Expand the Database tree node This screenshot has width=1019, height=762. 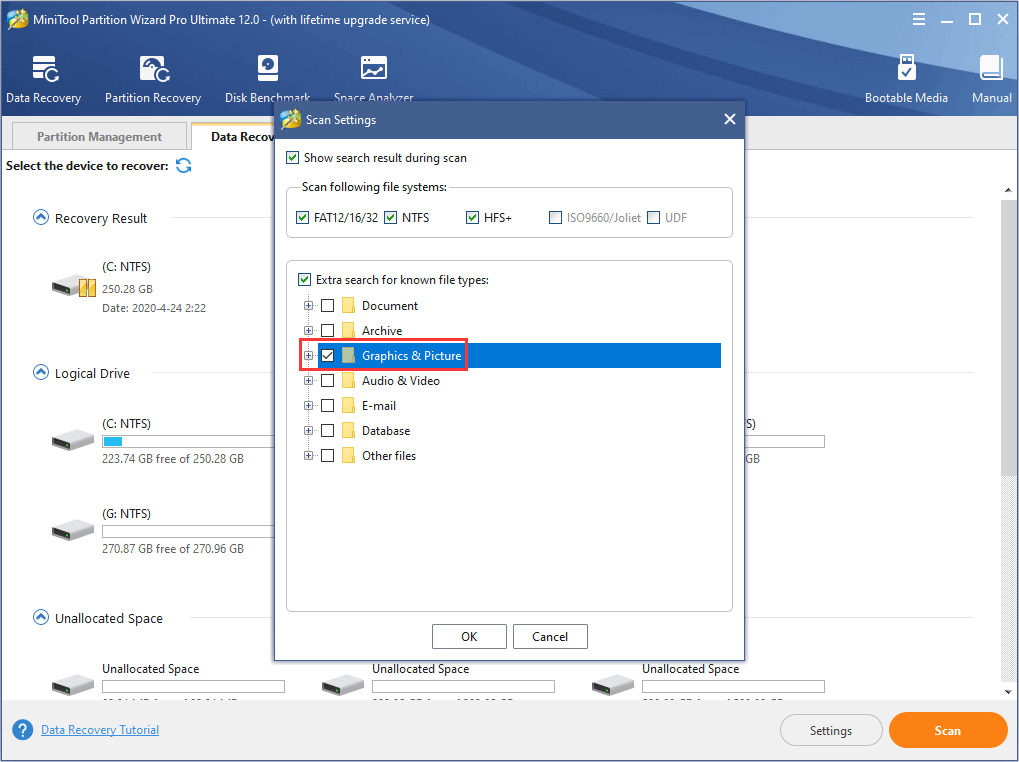[309, 431]
